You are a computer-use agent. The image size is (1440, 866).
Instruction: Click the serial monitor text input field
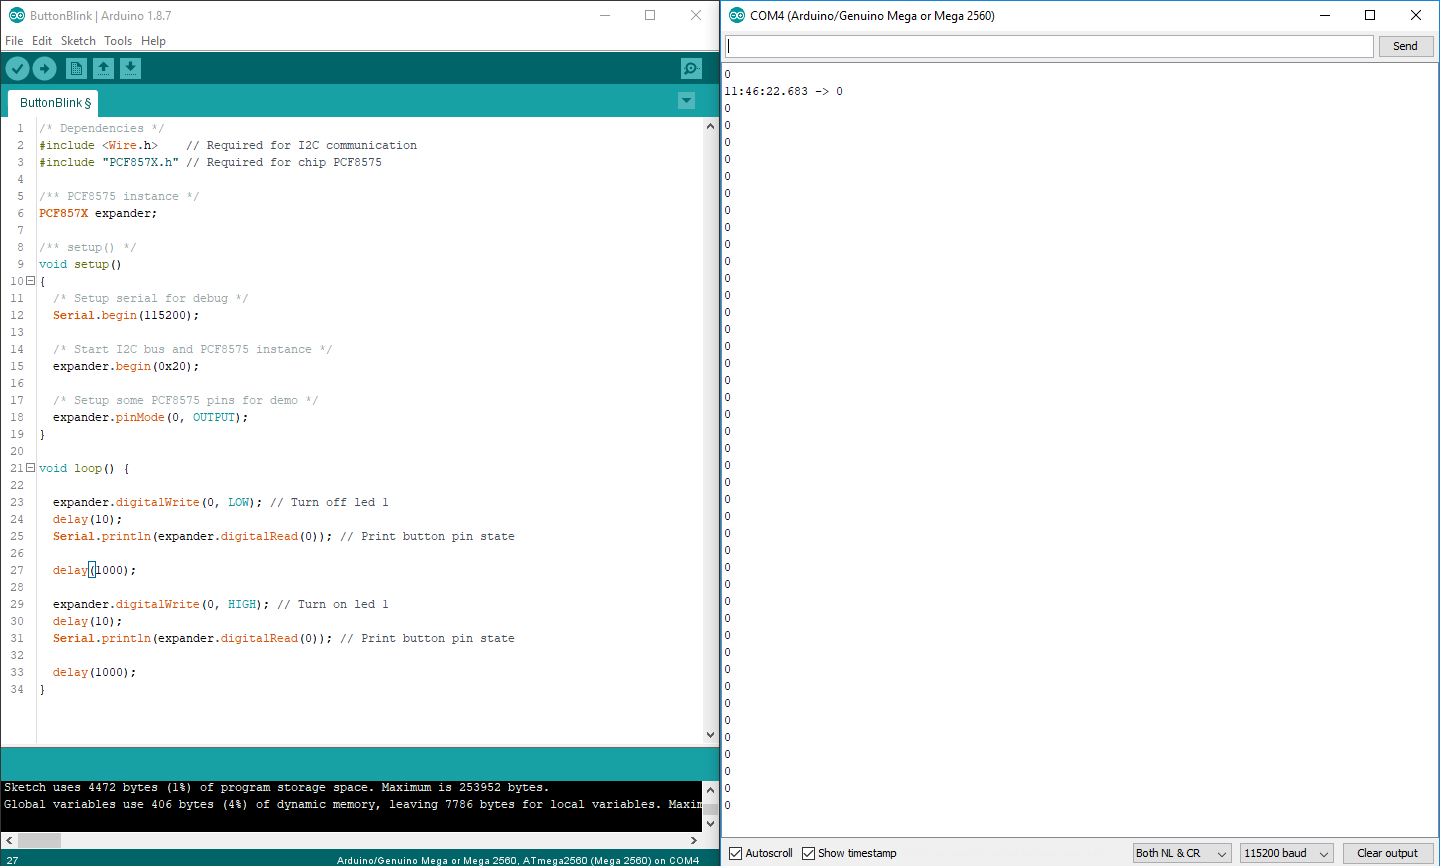1049,46
